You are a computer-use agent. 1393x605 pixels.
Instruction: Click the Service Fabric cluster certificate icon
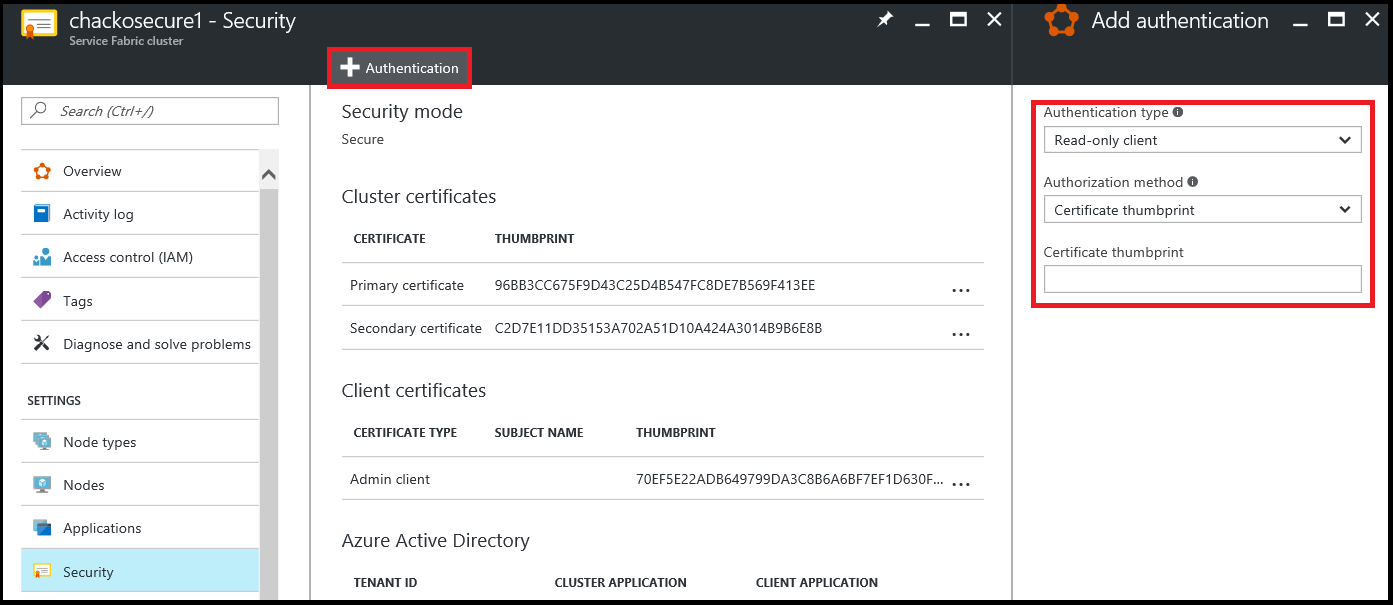(39, 24)
